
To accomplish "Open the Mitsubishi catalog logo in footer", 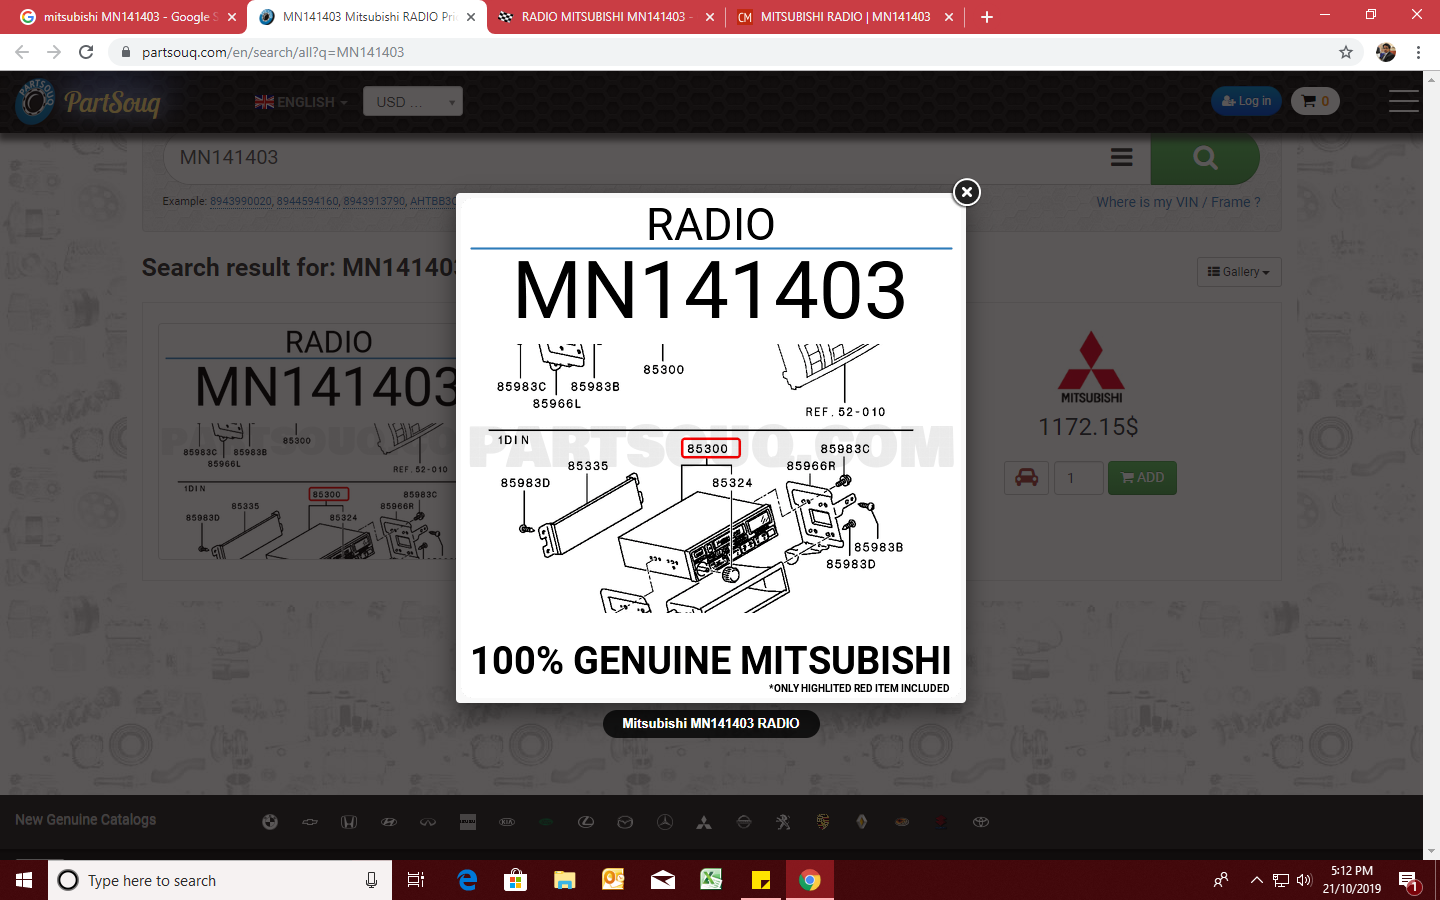I will click(704, 822).
